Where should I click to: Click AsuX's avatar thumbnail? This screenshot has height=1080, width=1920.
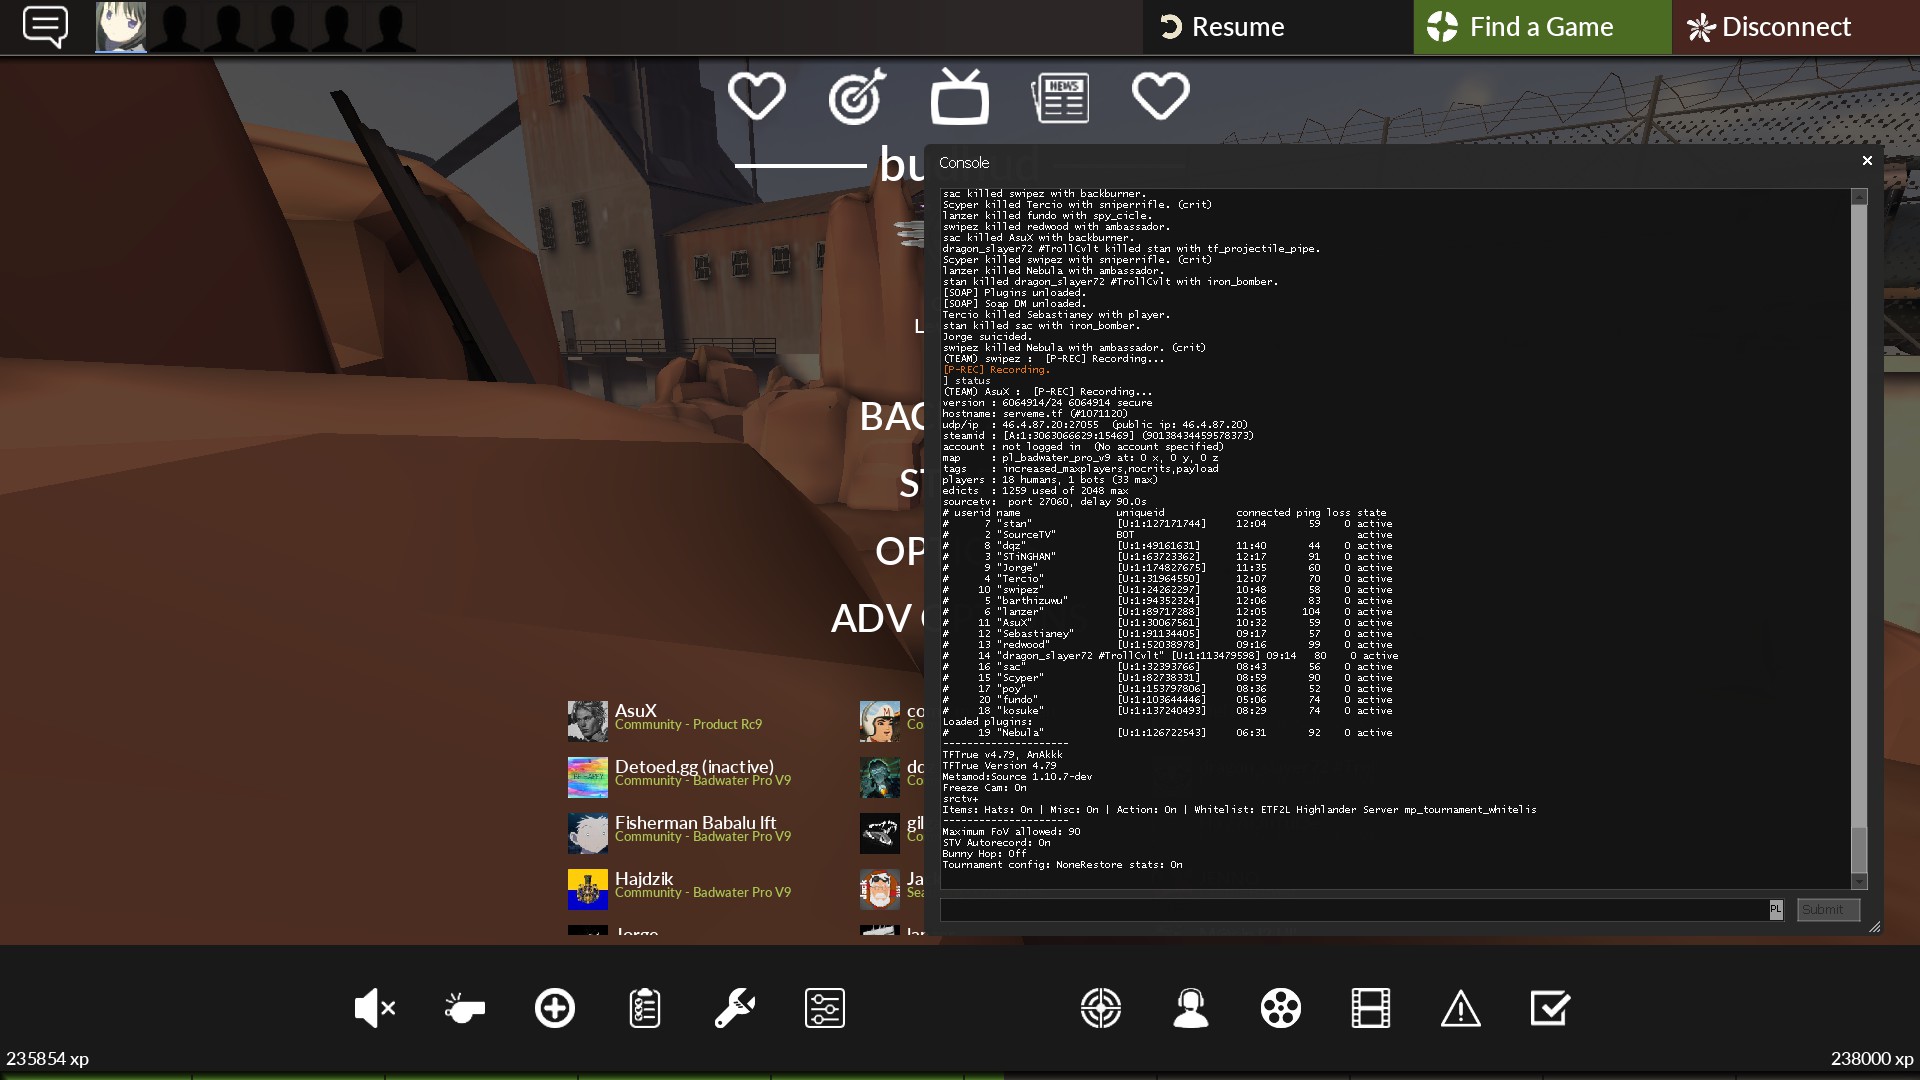click(x=588, y=721)
